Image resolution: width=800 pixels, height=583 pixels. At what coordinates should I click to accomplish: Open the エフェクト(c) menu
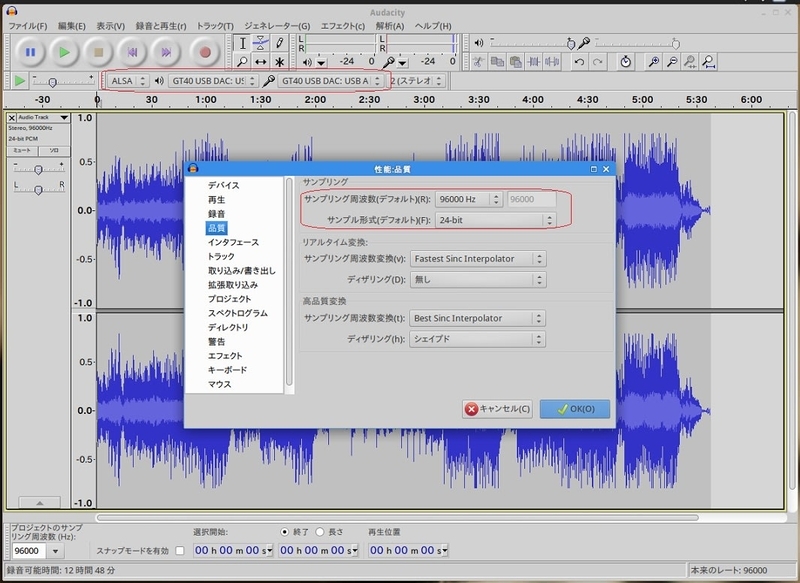pyautogui.click(x=342, y=26)
